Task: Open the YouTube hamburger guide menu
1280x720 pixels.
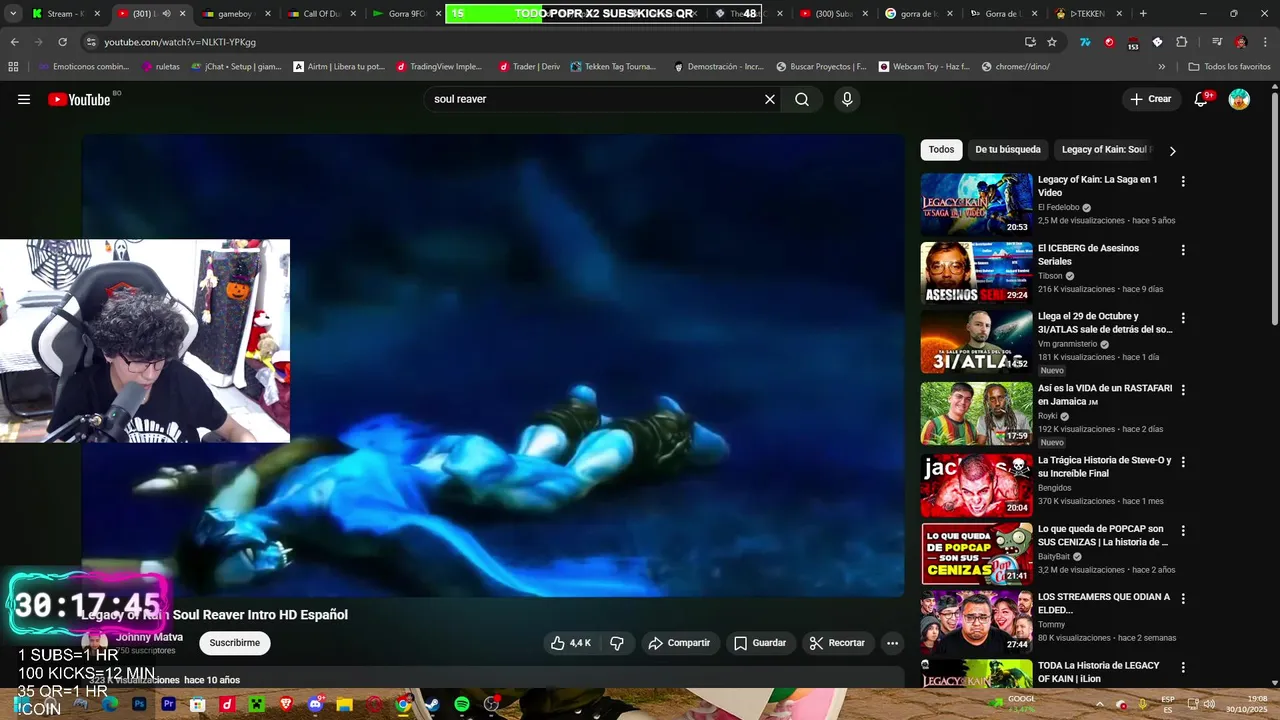Action: [24, 99]
